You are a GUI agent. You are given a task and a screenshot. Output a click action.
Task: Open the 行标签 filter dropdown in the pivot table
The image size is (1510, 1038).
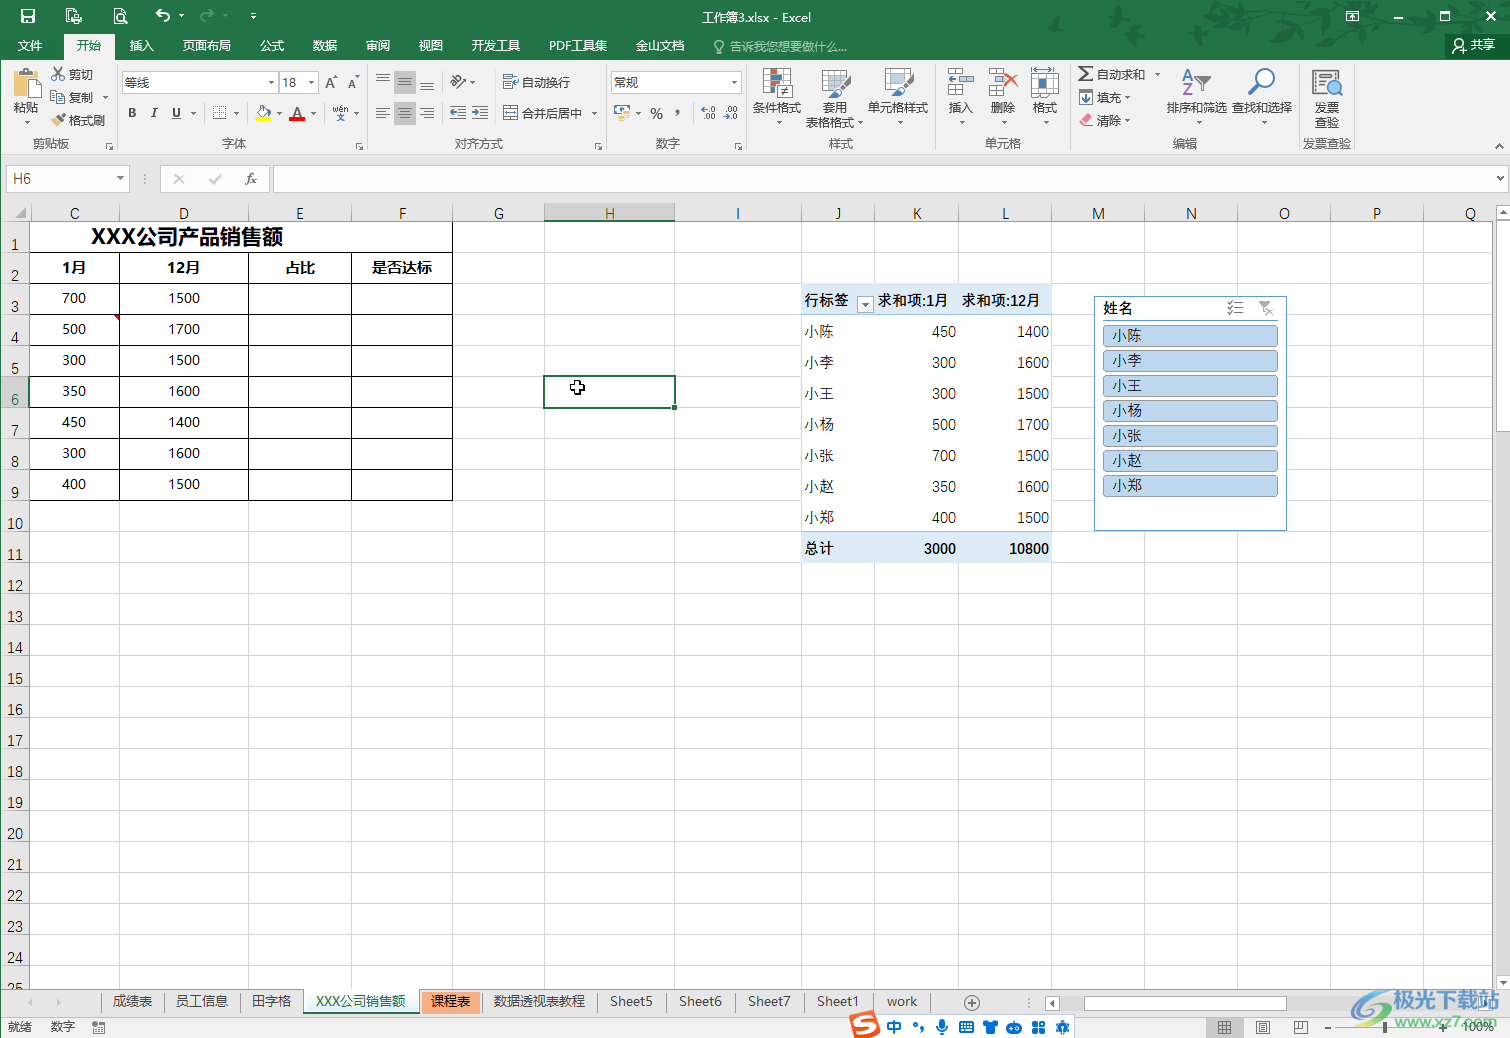(x=865, y=303)
